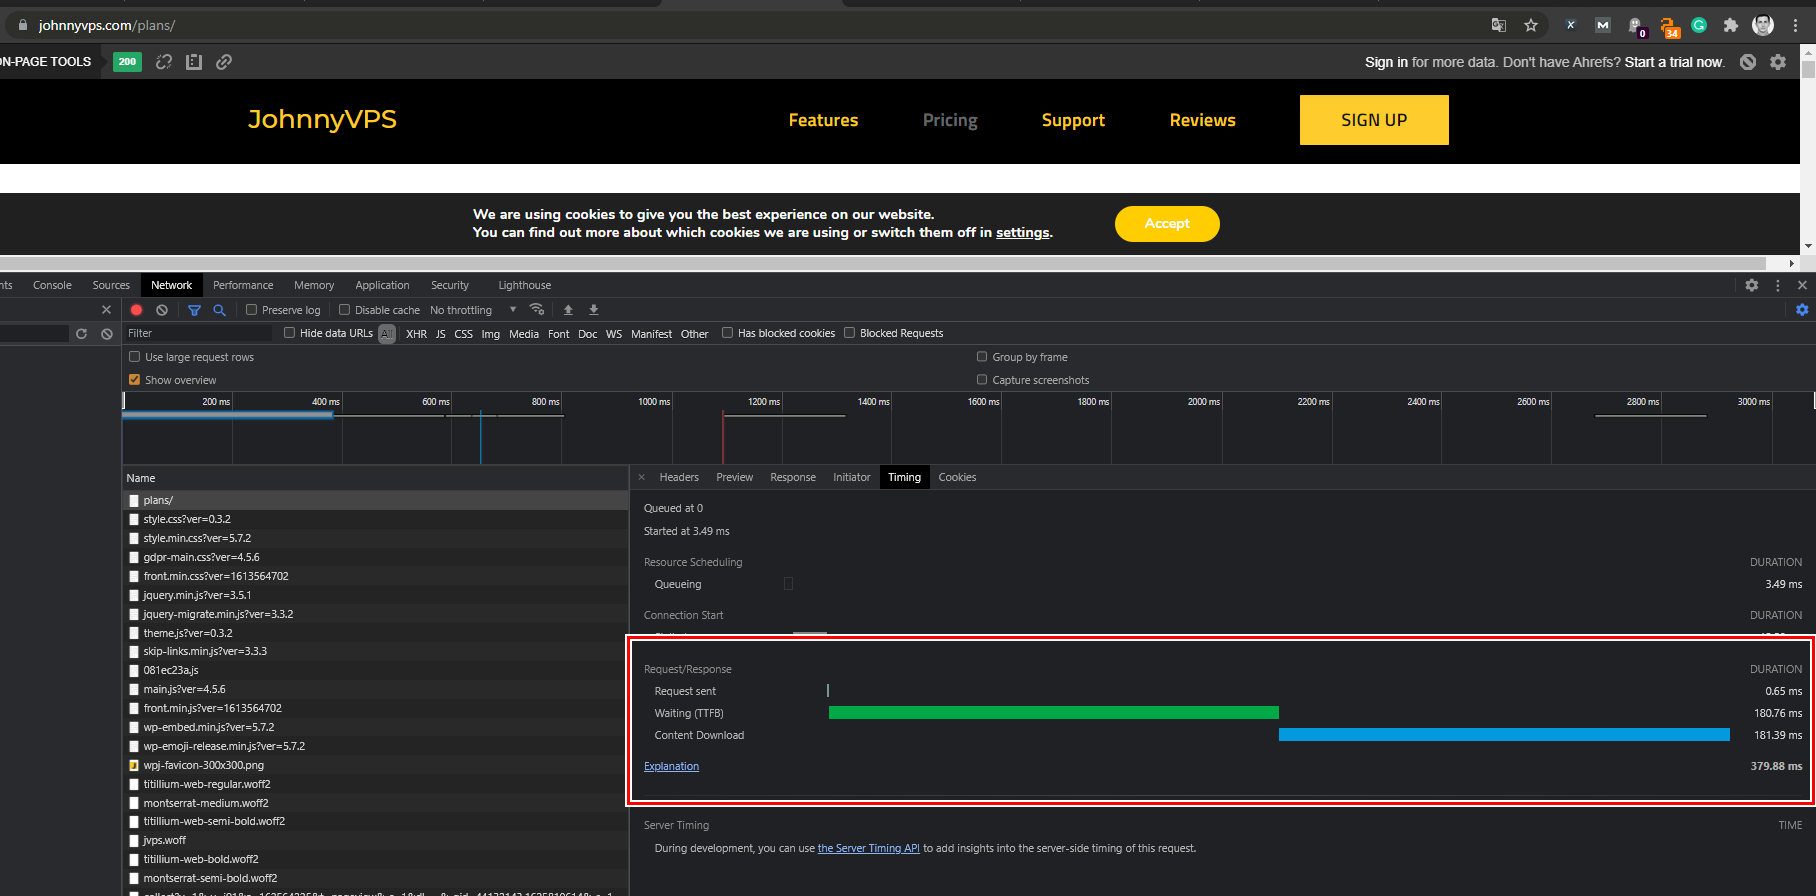Switch to the Sources tab

[x=111, y=285]
